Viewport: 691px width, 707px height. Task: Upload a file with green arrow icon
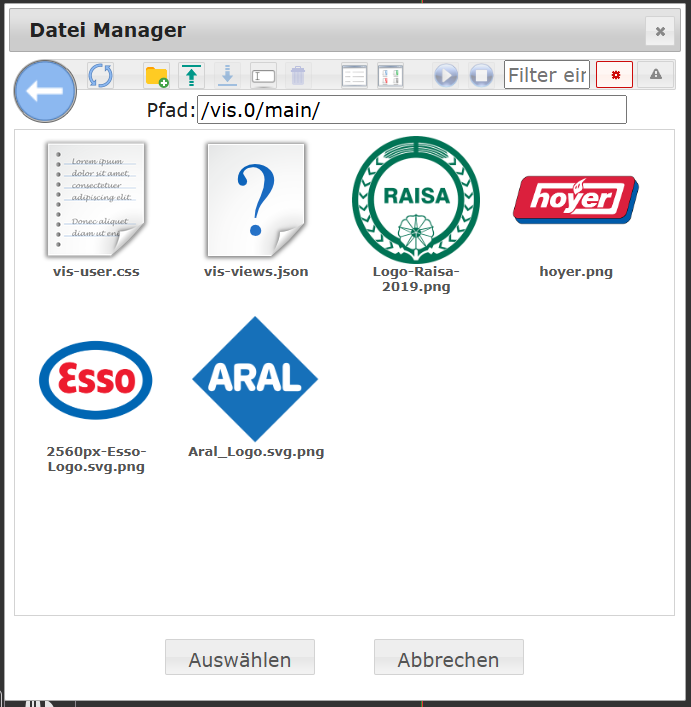tap(192, 75)
